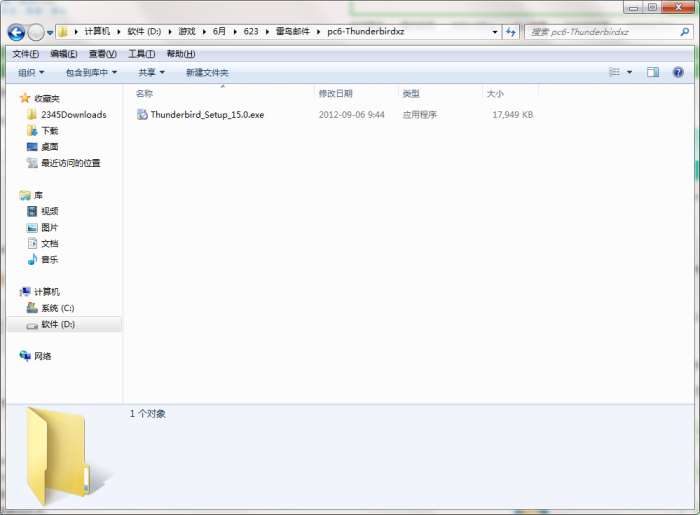
Task: Click the folder icon in address bar
Action: pos(63,32)
